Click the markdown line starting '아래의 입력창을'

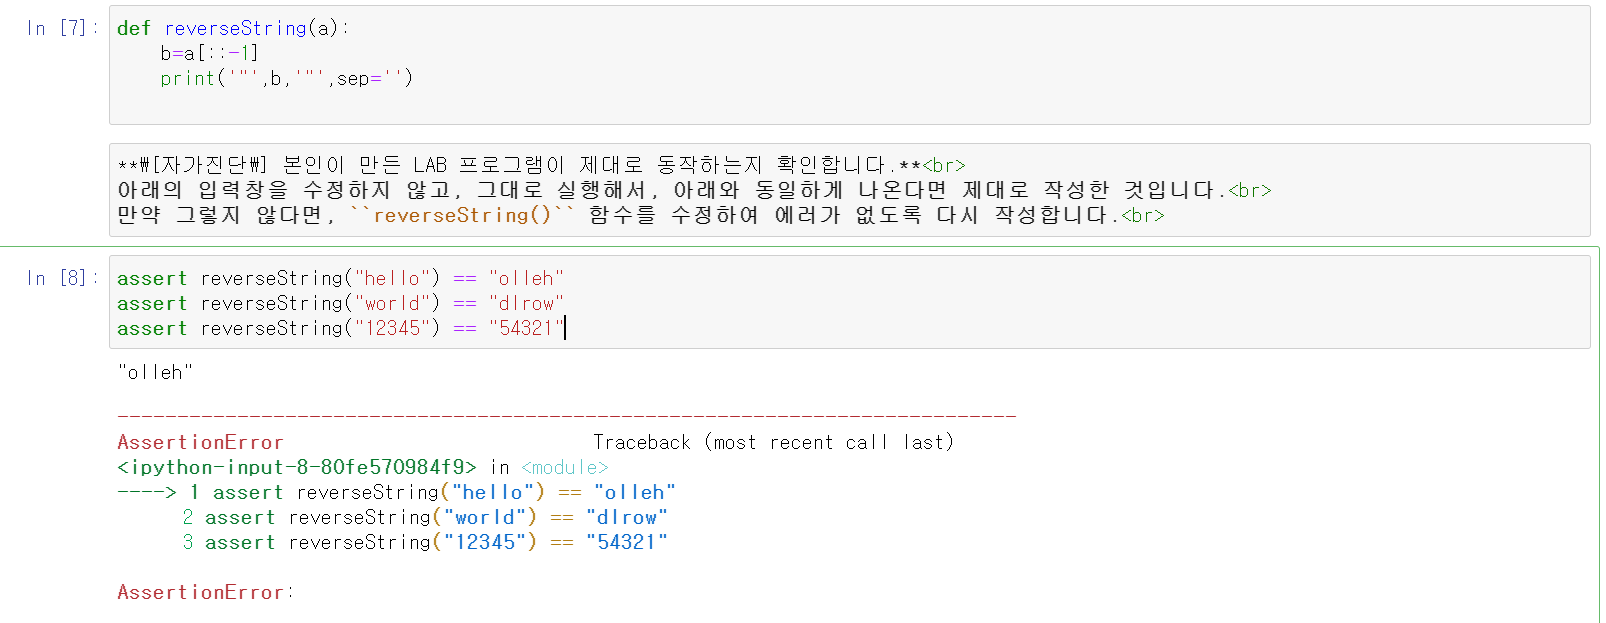click(x=694, y=190)
